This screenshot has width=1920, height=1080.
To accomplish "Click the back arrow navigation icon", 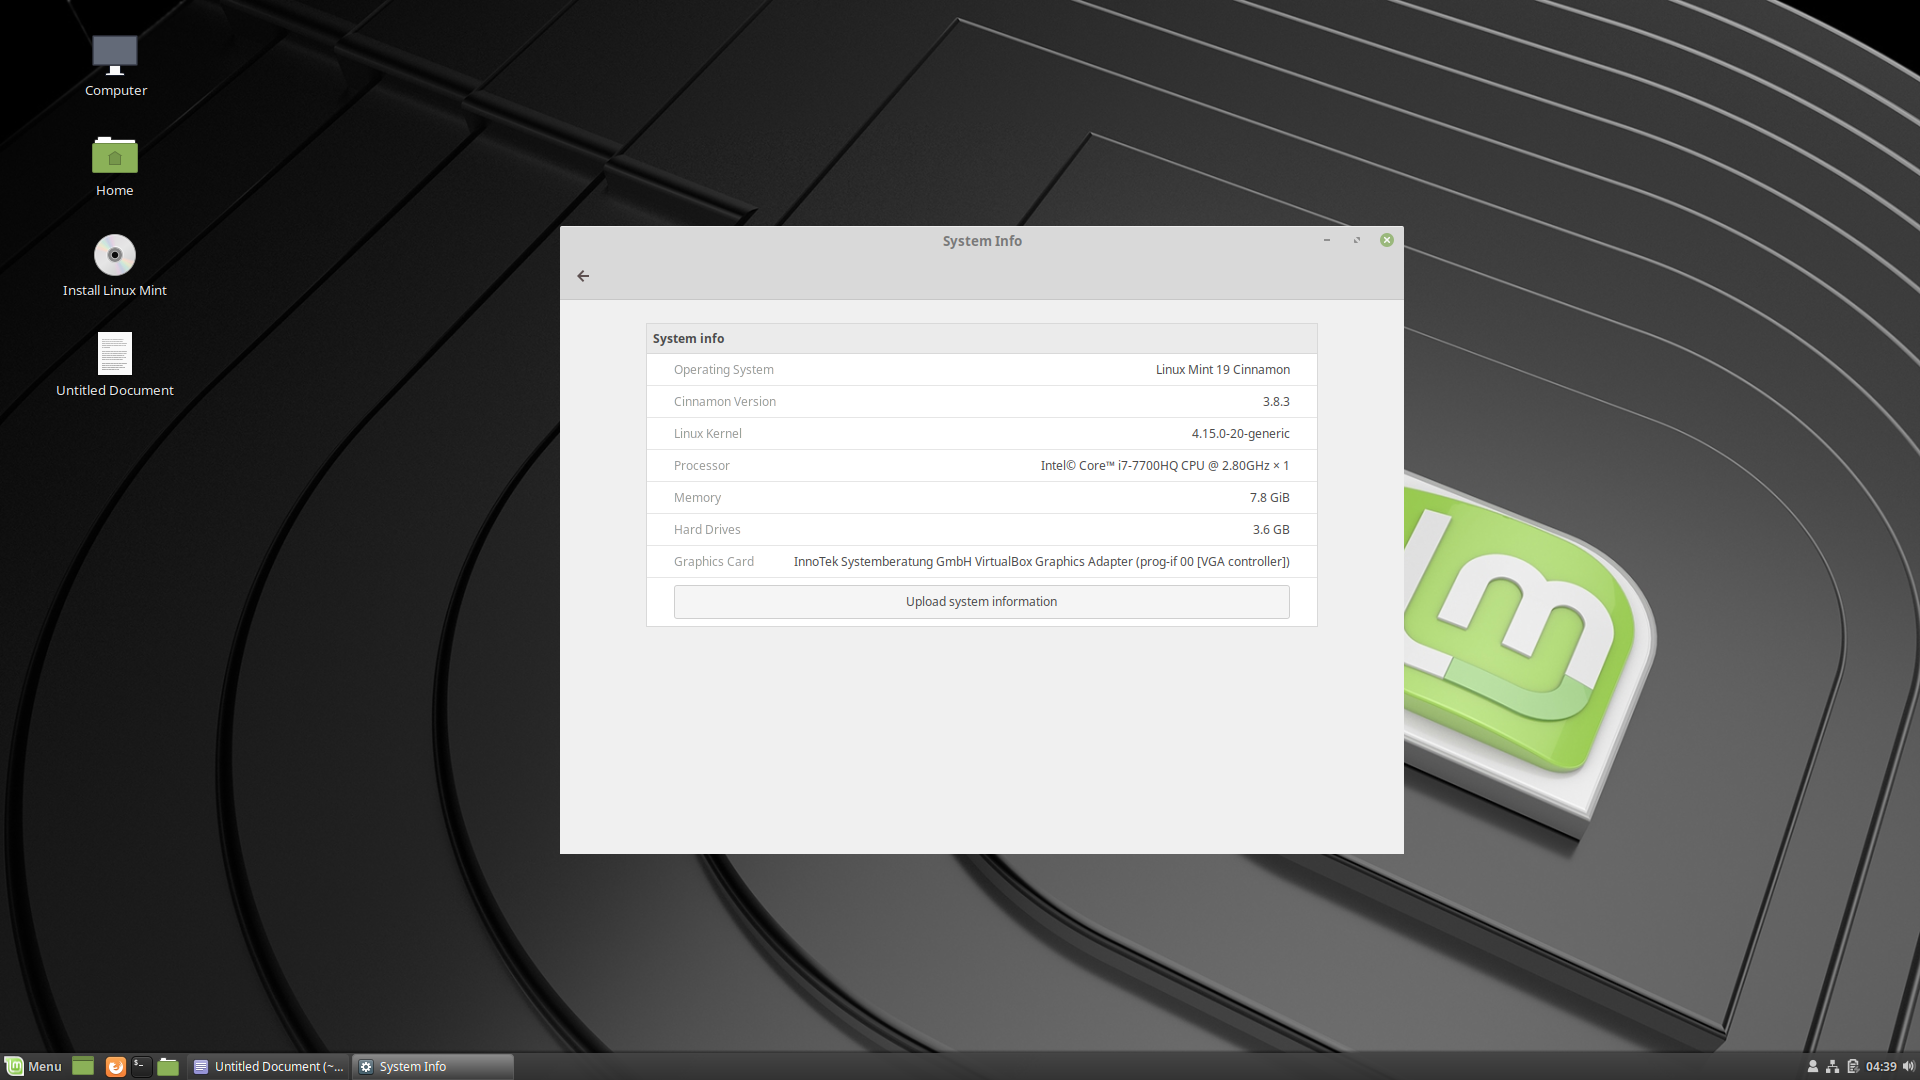I will (x=583, y=276).
